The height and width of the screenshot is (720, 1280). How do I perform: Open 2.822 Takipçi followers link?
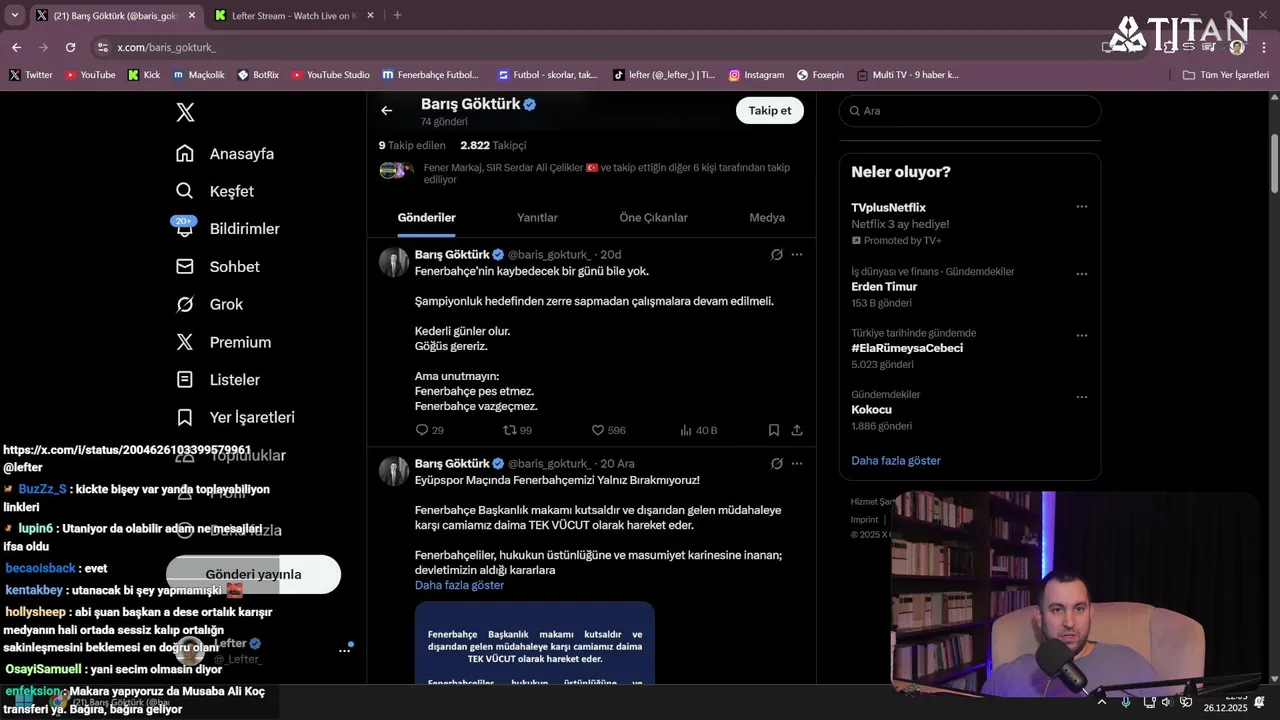tap(493, 145)
